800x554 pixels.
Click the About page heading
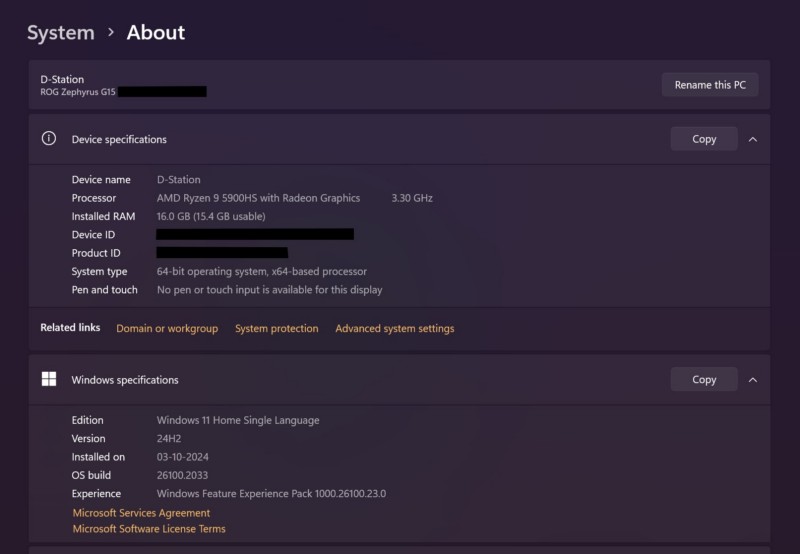[155, 33]
